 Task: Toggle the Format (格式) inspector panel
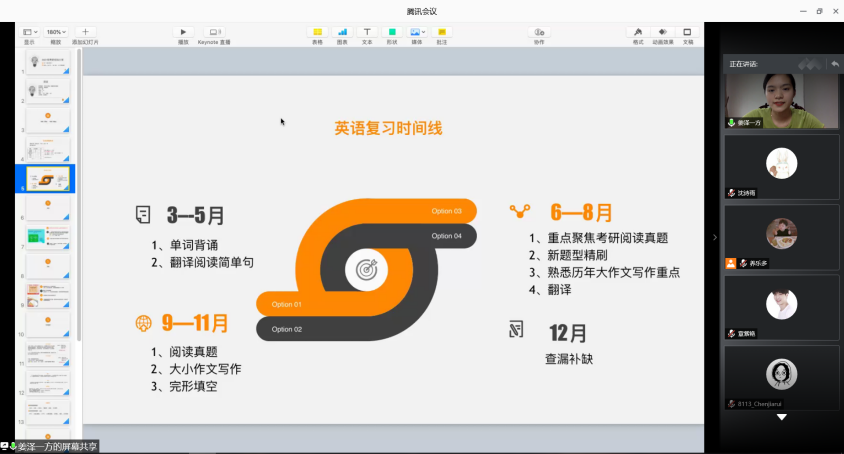click(637, 32)
